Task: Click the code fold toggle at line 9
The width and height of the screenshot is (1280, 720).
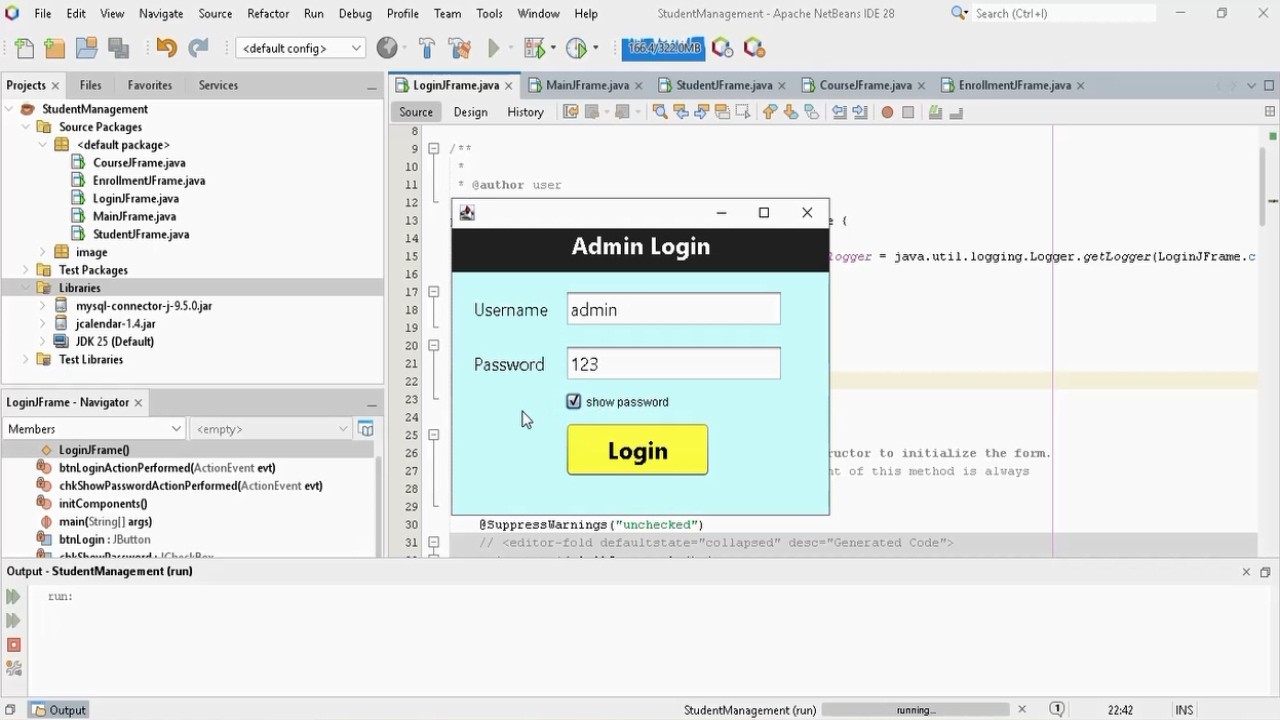Action: click(x=434, y=149)
